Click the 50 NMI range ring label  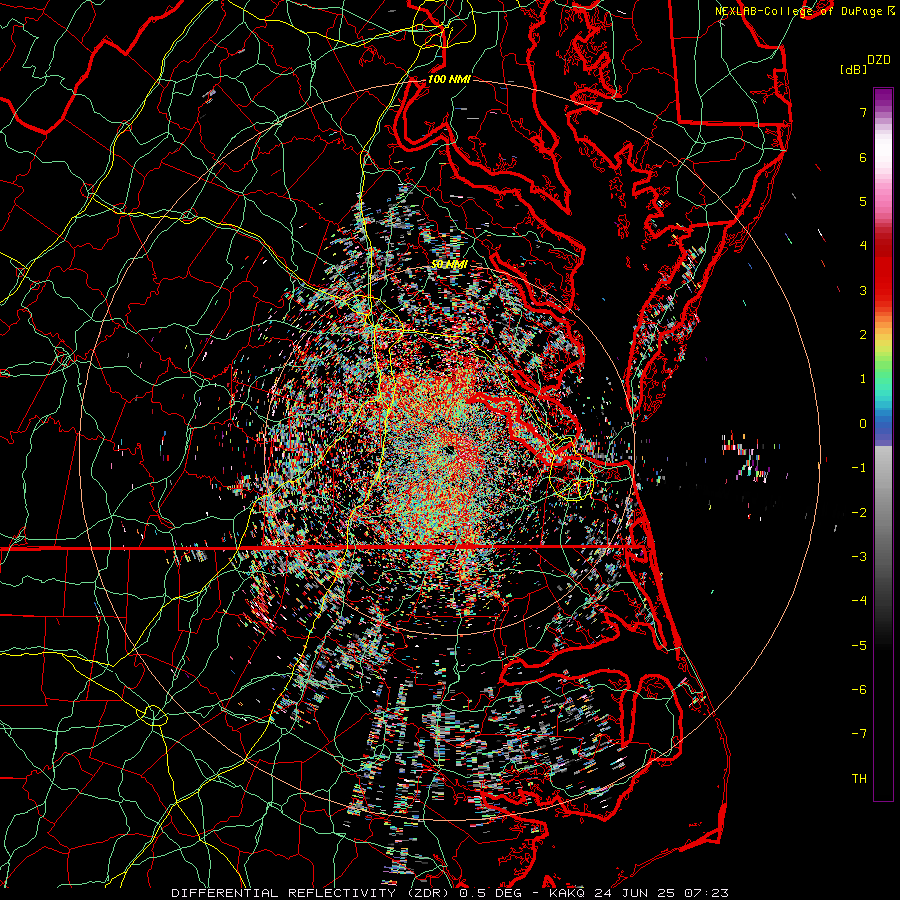449,265
